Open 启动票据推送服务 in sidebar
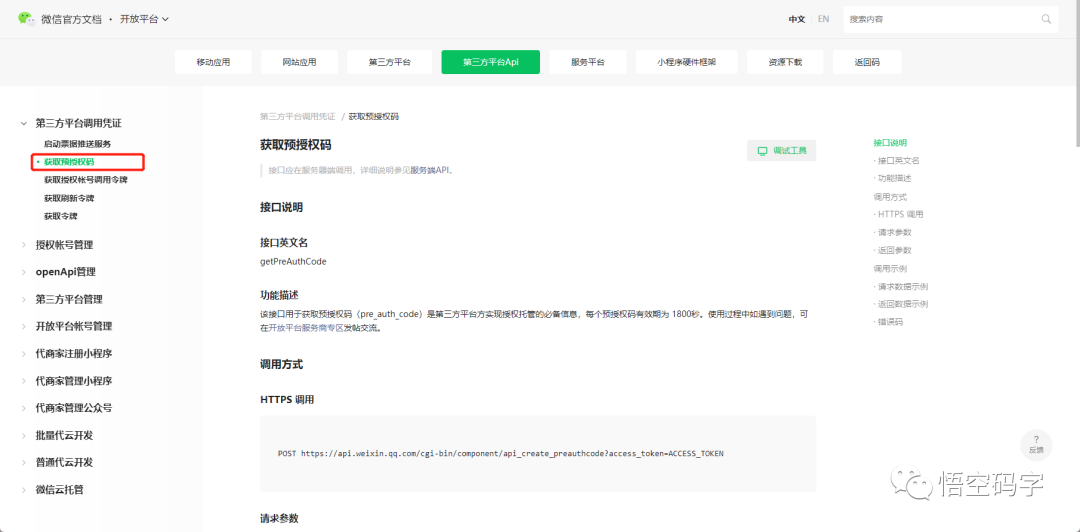The height and width of the screenshot is (532, 1080). [x=77, y=144]
